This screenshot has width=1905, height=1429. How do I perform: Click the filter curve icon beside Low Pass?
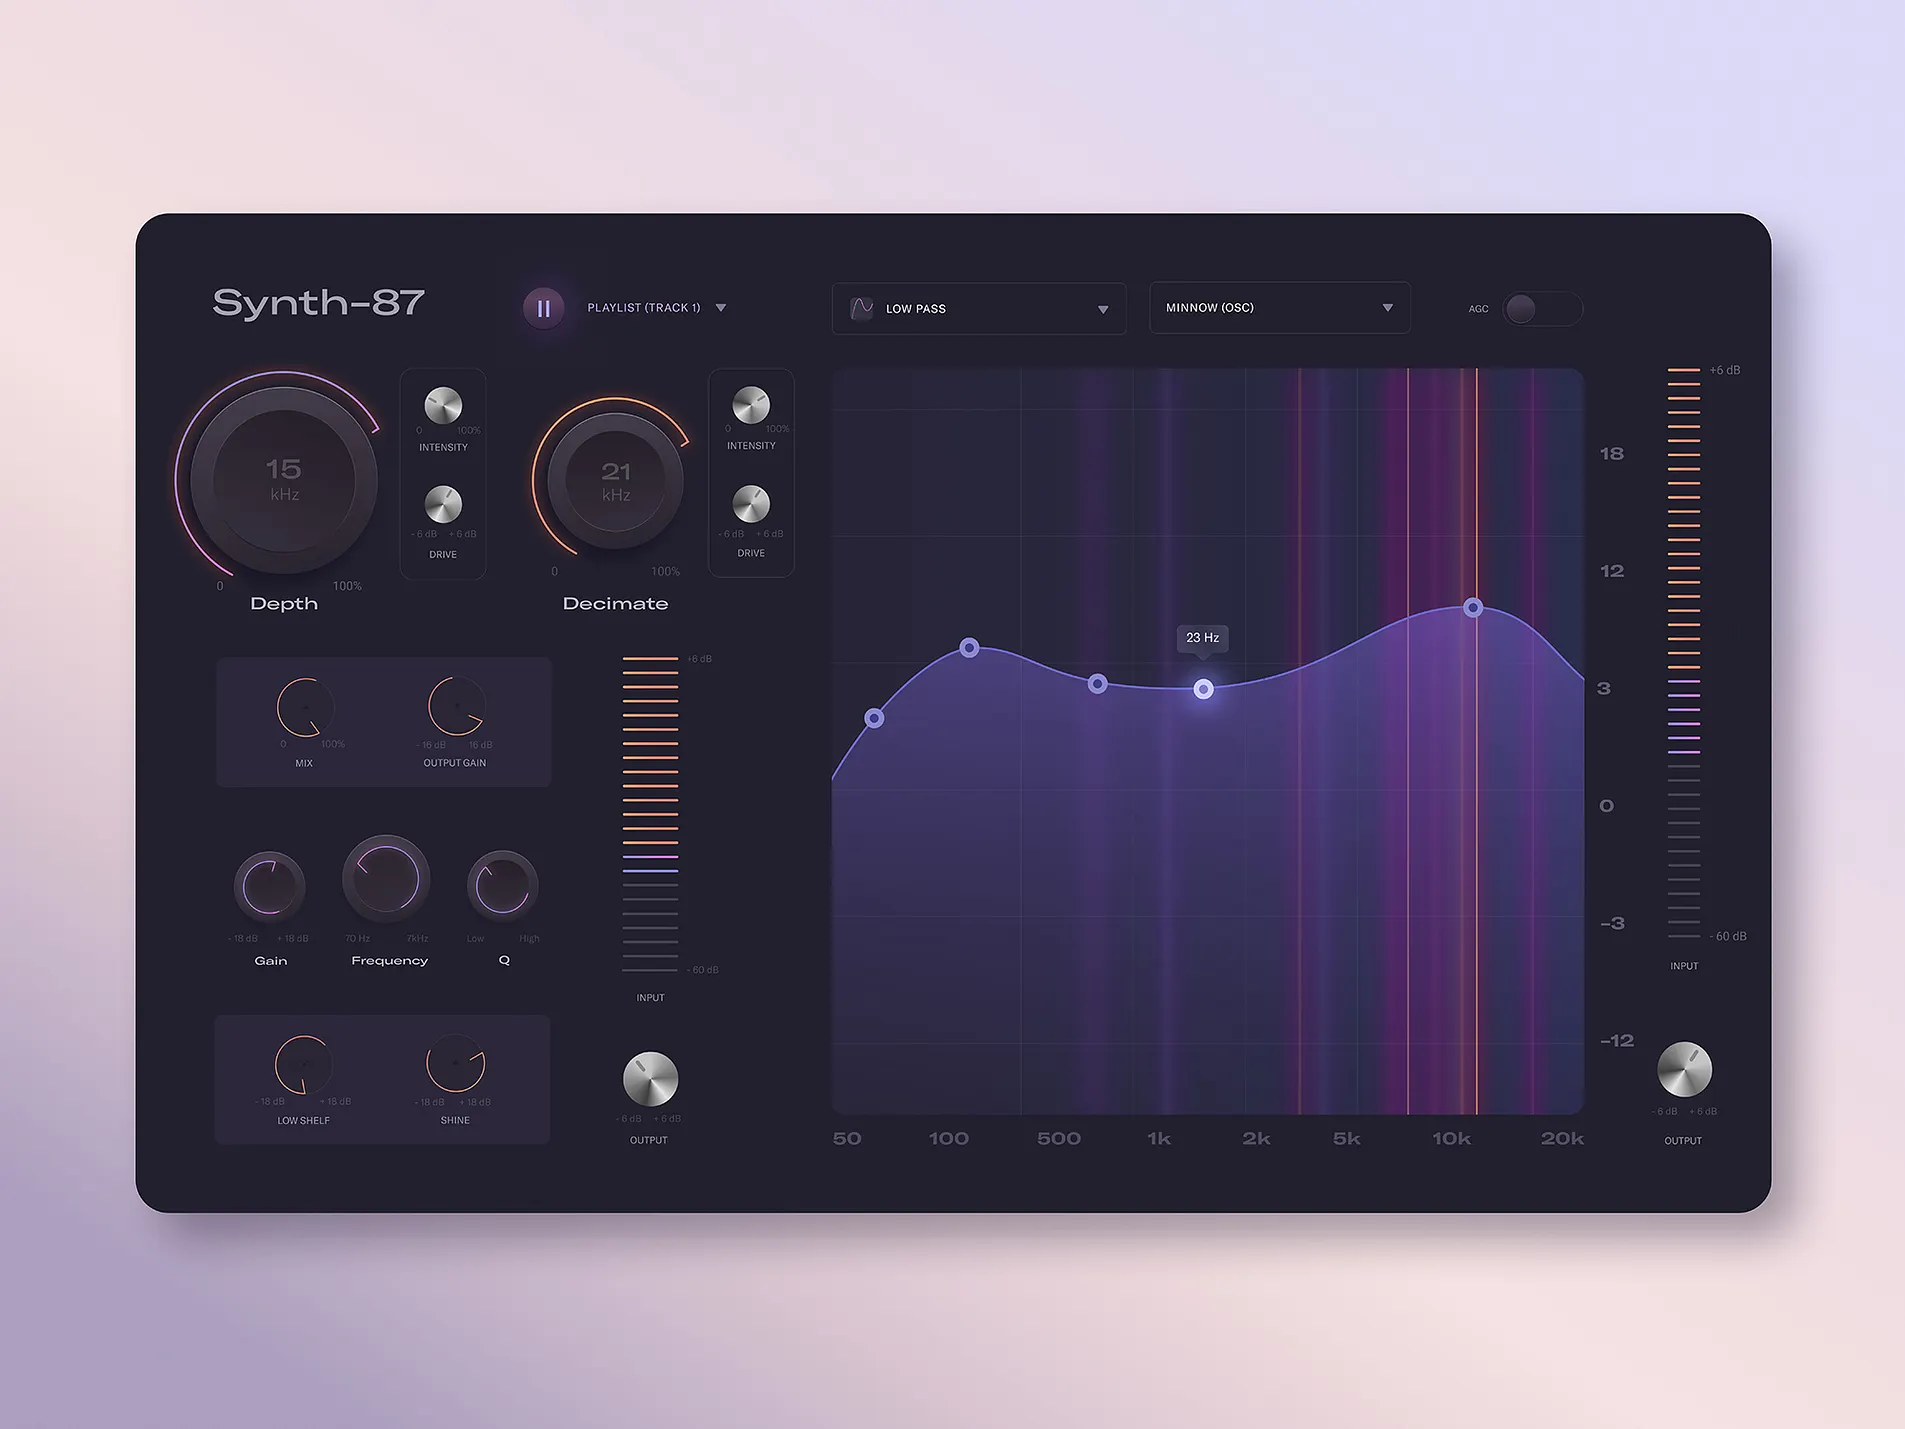point(861,308)
